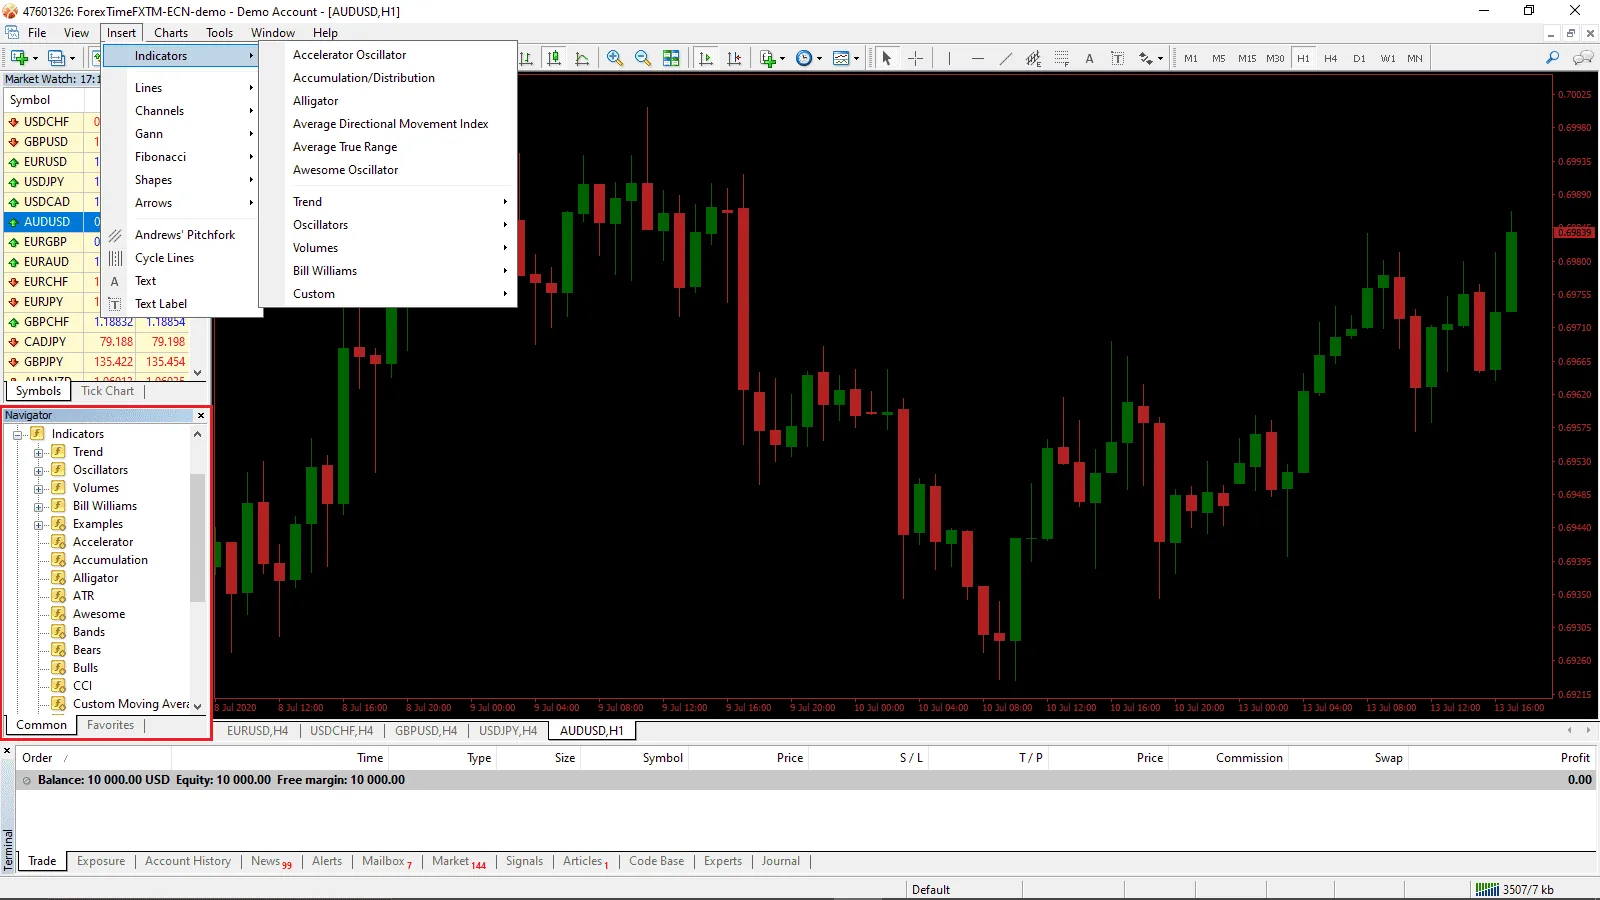The height and width of the screenshot is (900, 1600).
Task: Select the Fibonacci retracement tool icon
Action: pyautogui.click(x=1061, y=58)
